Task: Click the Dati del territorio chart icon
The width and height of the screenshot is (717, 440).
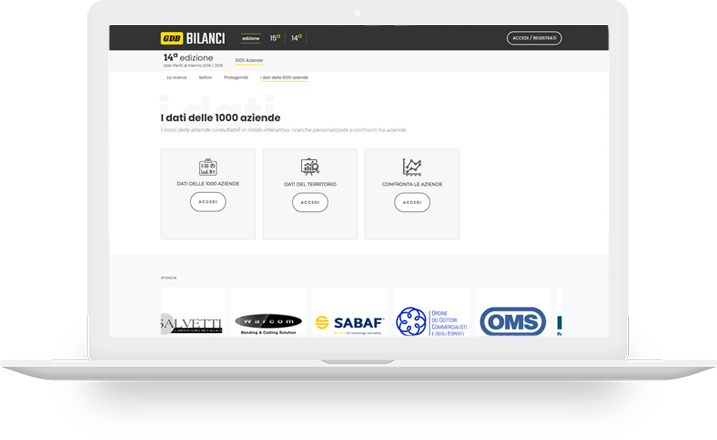Action: [x=310, y=167]
